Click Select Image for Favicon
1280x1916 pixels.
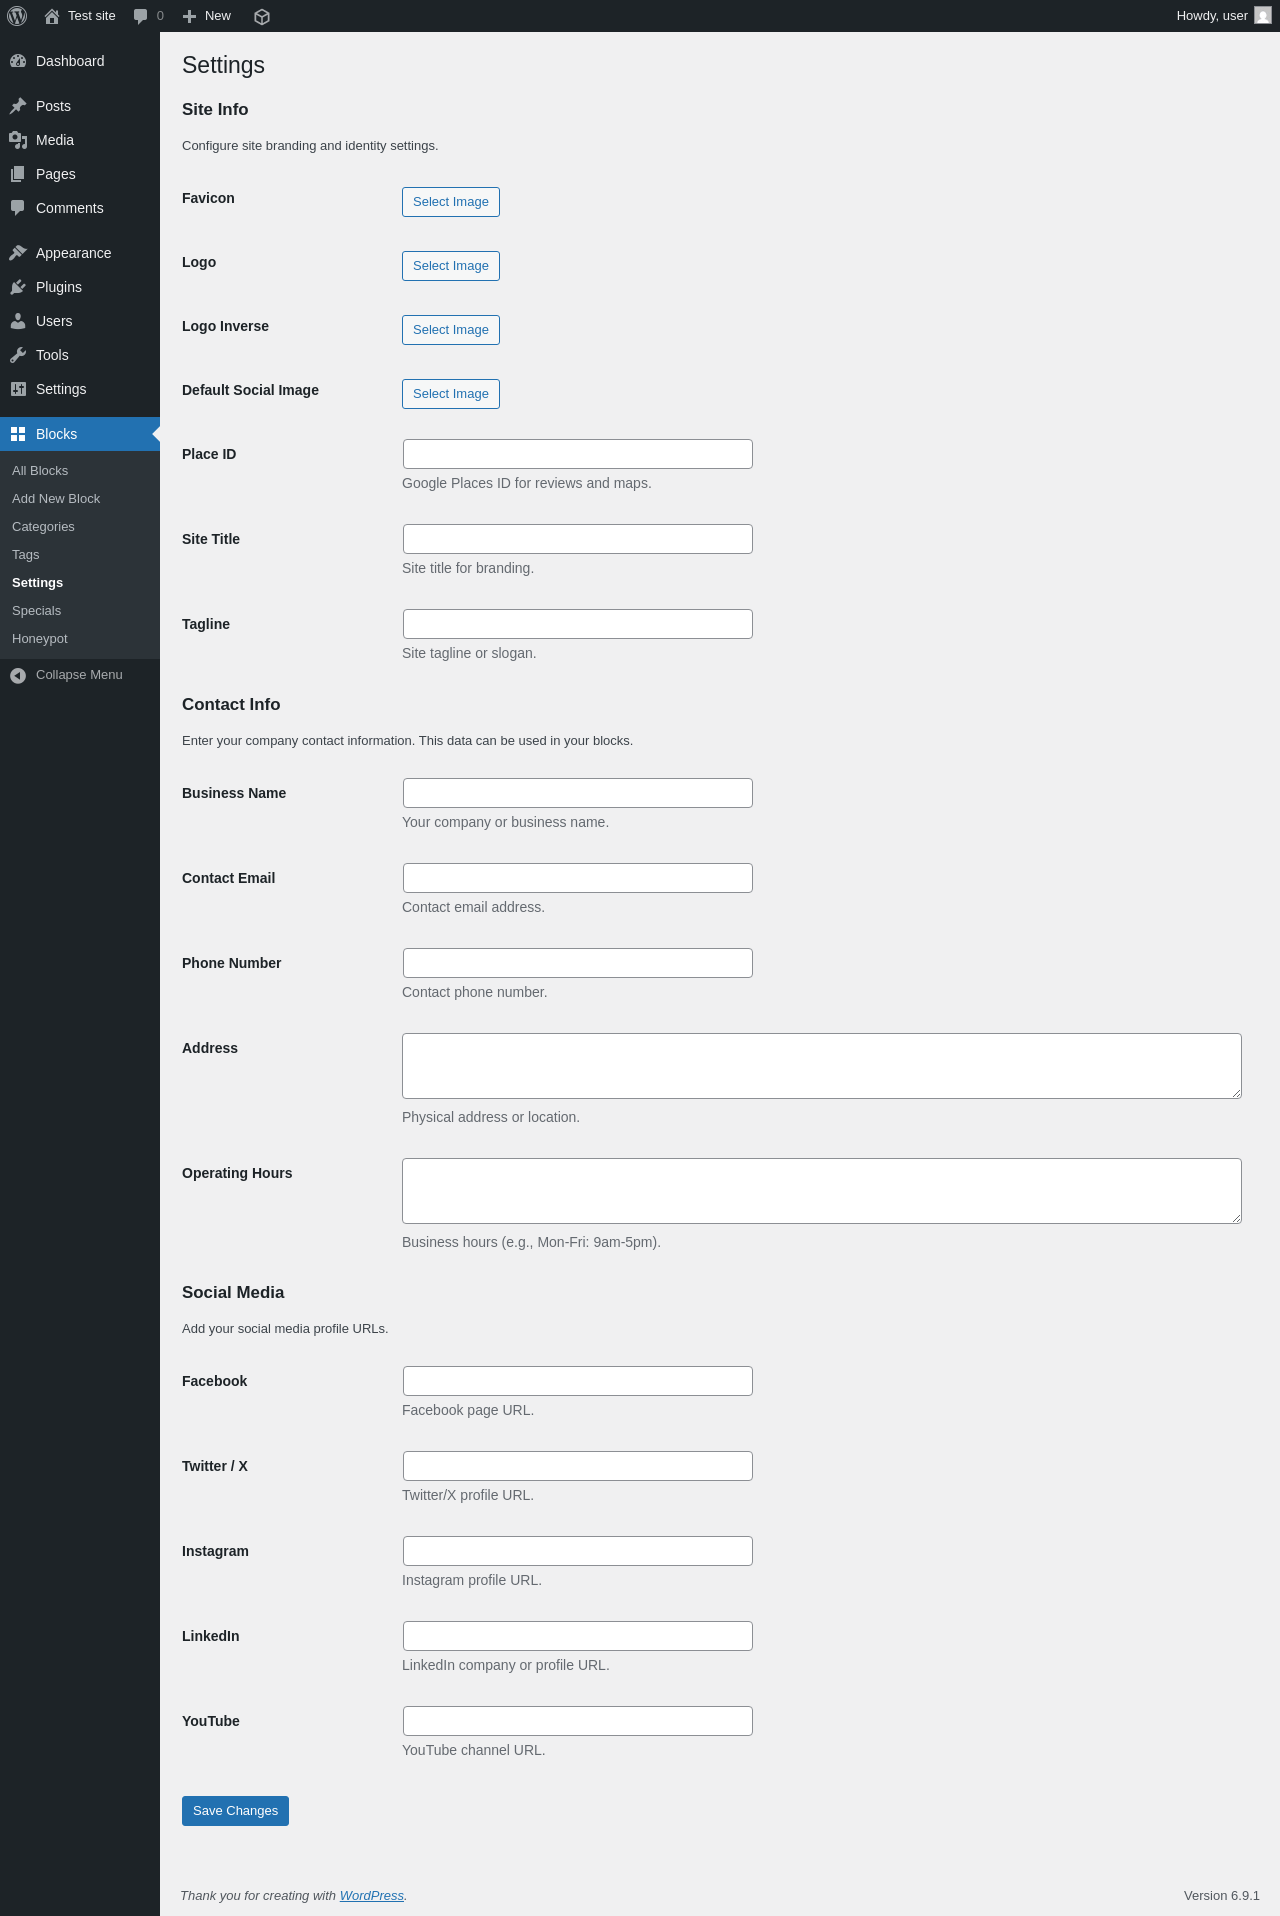coord(451,202)
